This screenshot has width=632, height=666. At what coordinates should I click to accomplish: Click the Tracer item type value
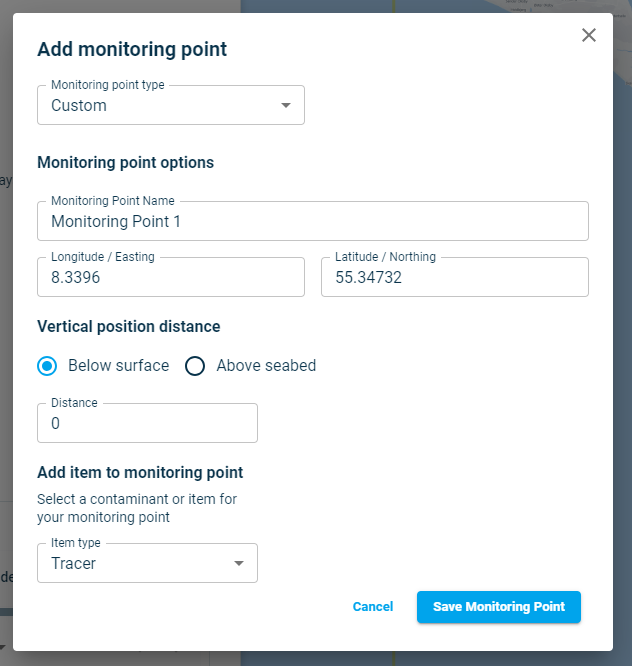74,564
